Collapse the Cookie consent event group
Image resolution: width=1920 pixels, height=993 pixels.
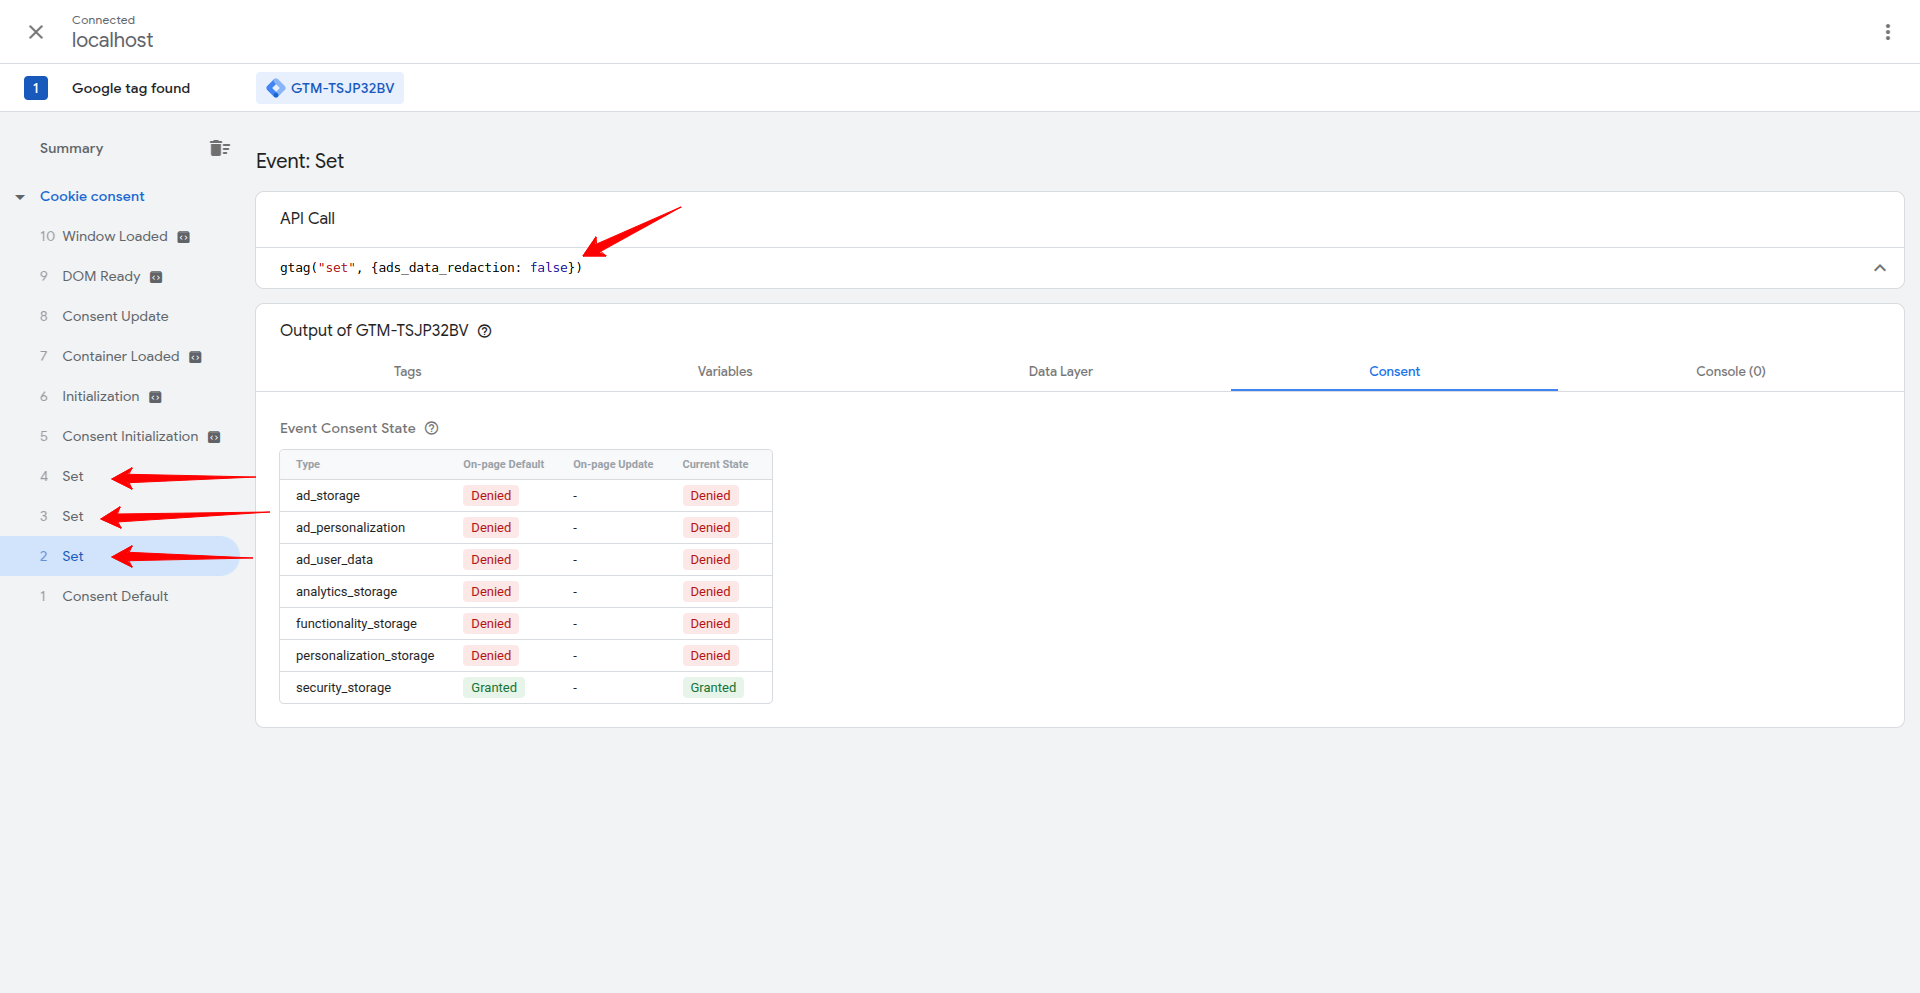click(20, 196)
